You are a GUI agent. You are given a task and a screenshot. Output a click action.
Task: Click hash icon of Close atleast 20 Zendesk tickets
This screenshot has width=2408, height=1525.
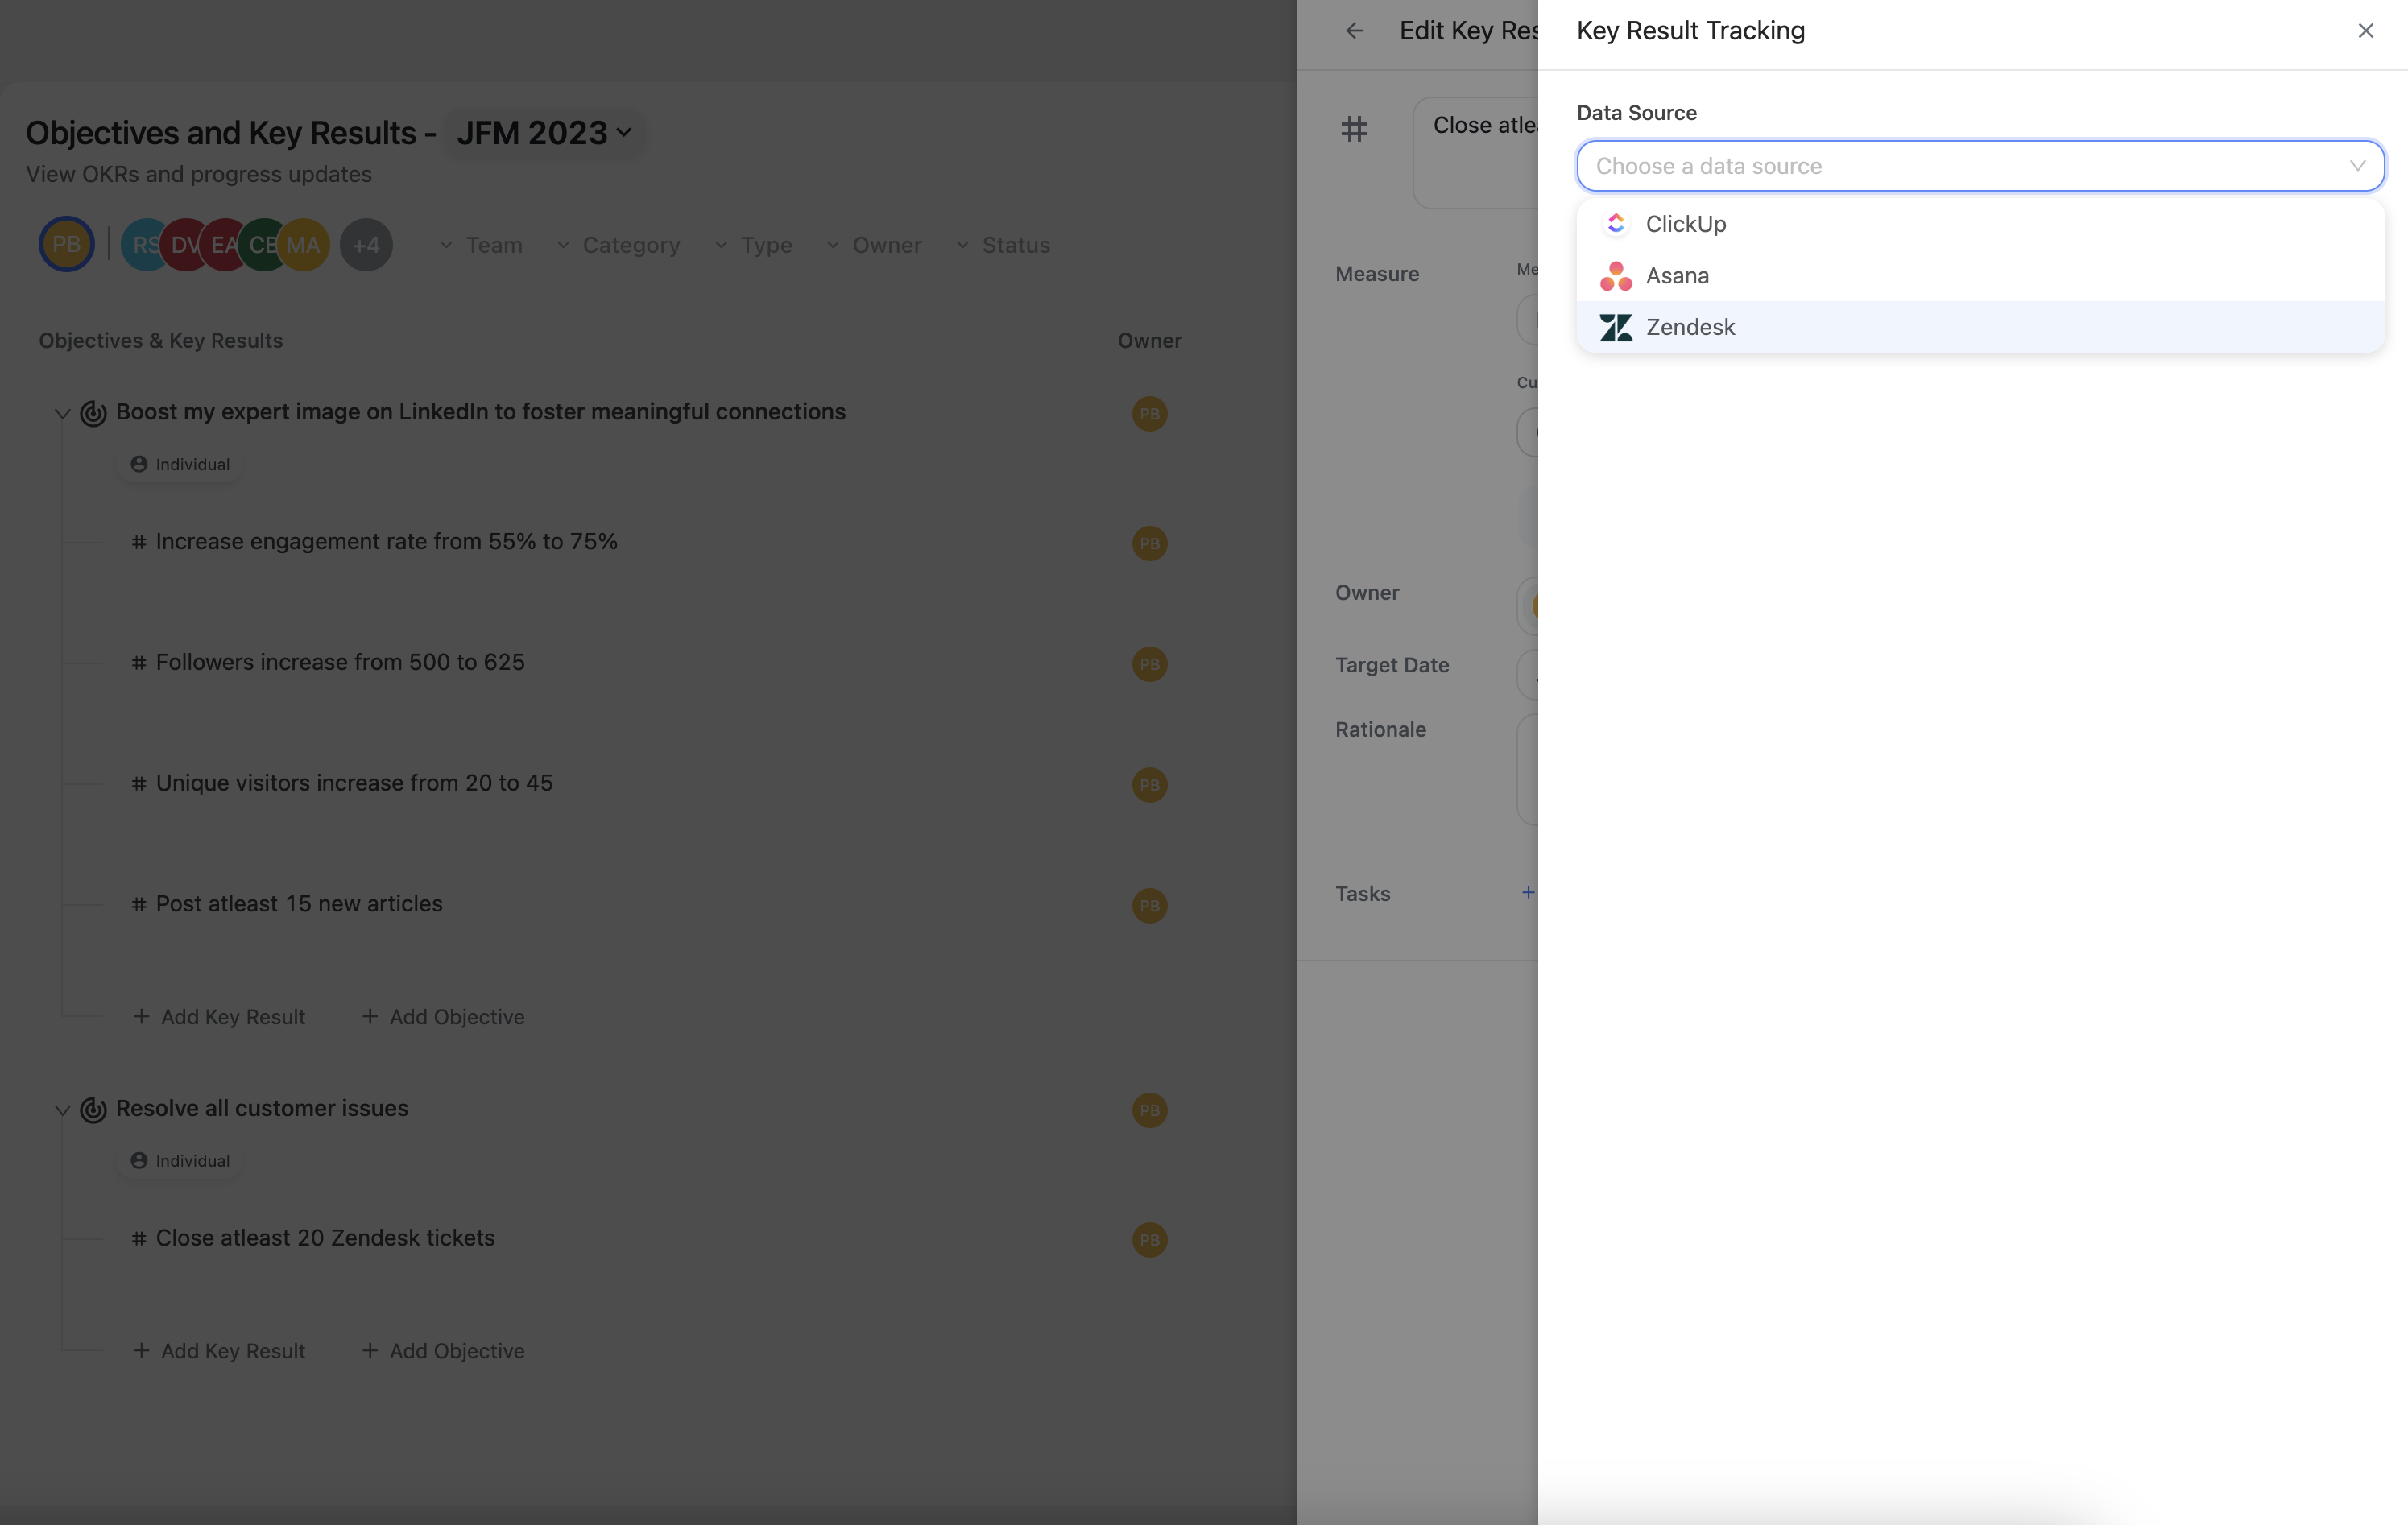(139, 1238)
